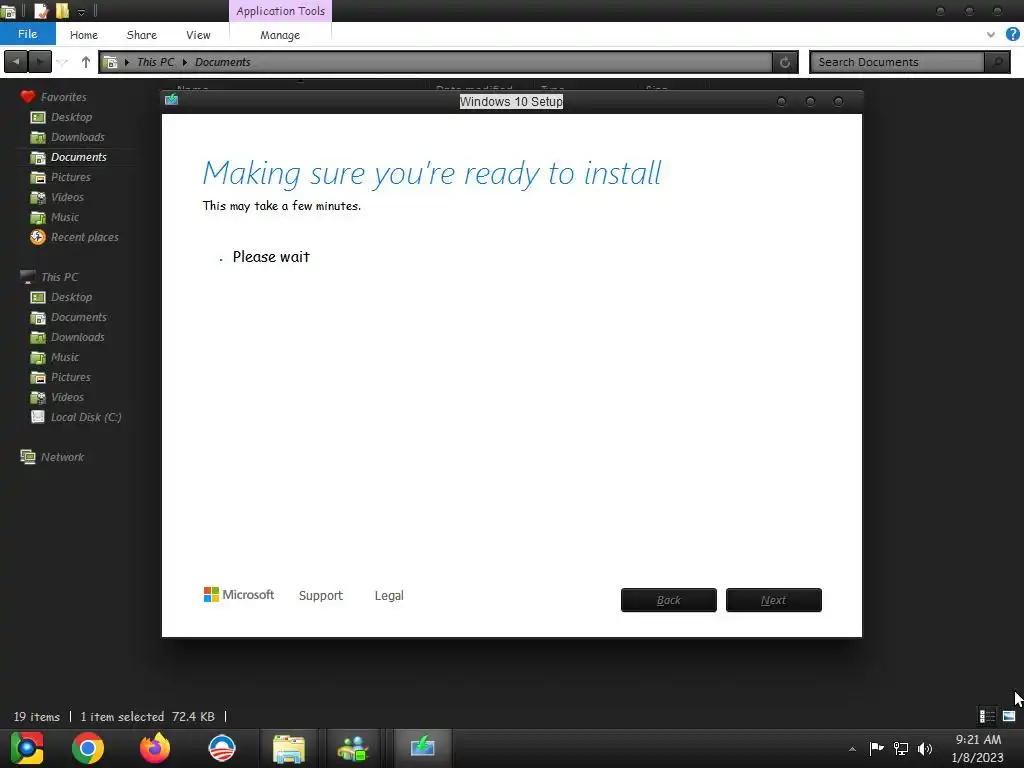The width and height of the screenshot is (1024, 768).
Task: Launch Google Chrome from the taskbar
Action: pyautogui.click(x=88, y=748)
